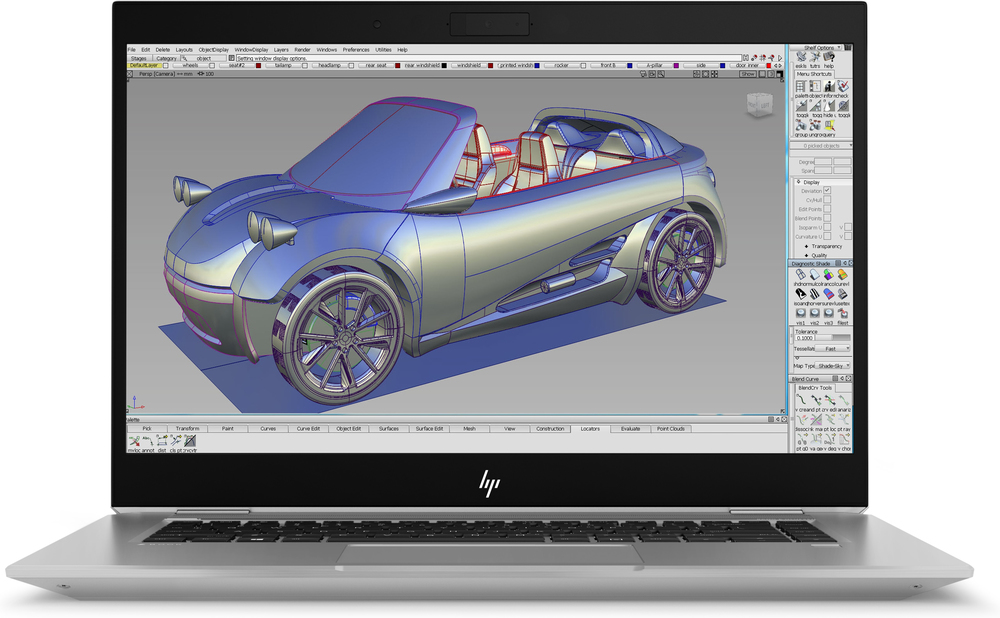Expand the Transparency section
Screen dimensions: 1000x618
tap(807, 246)
